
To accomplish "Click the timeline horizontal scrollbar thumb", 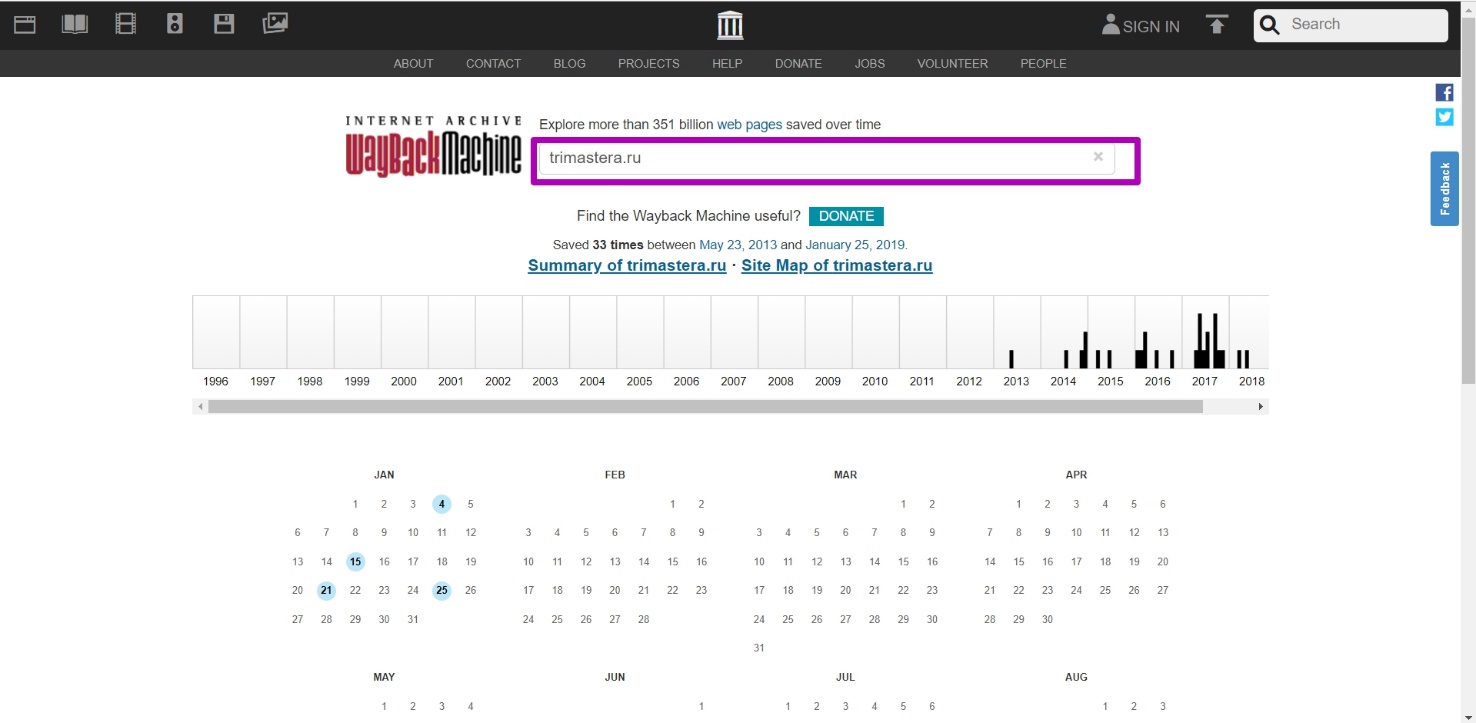I will tap(705, 407).
